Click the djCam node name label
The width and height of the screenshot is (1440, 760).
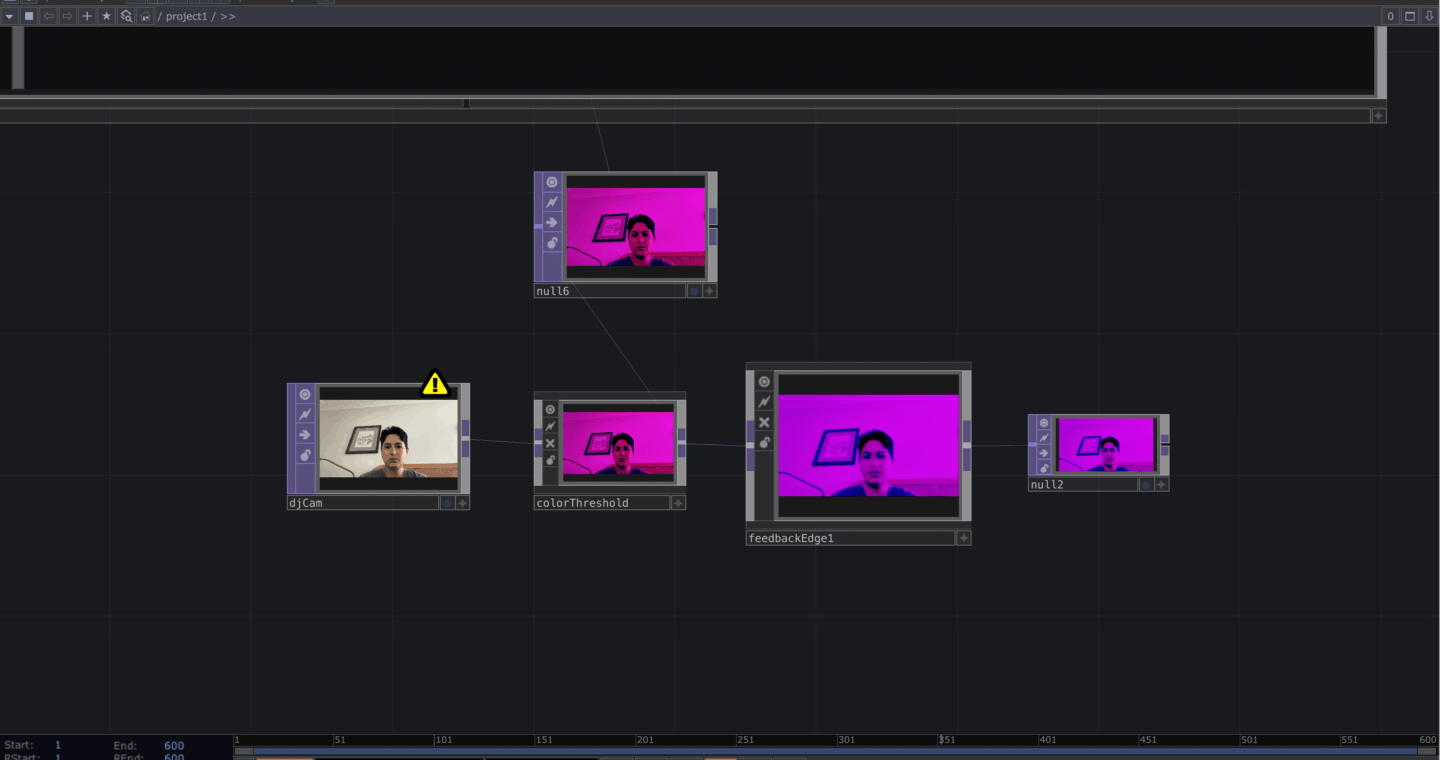(306, 503)
